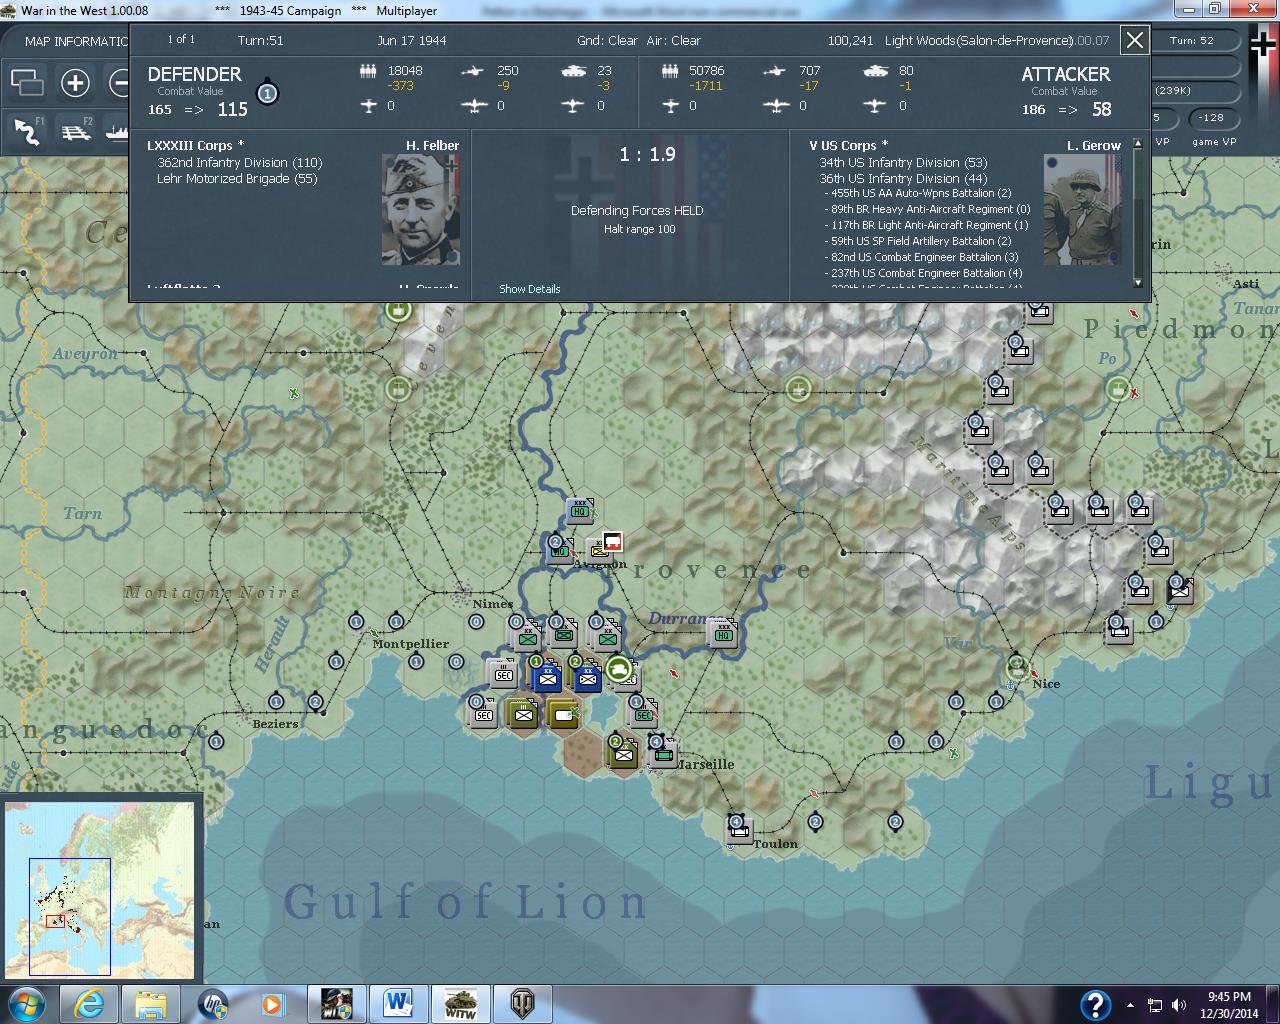Screen dimensions: 1280x1024
Task: Select blue infantry division with badge 1
Action: pos(546,675)
